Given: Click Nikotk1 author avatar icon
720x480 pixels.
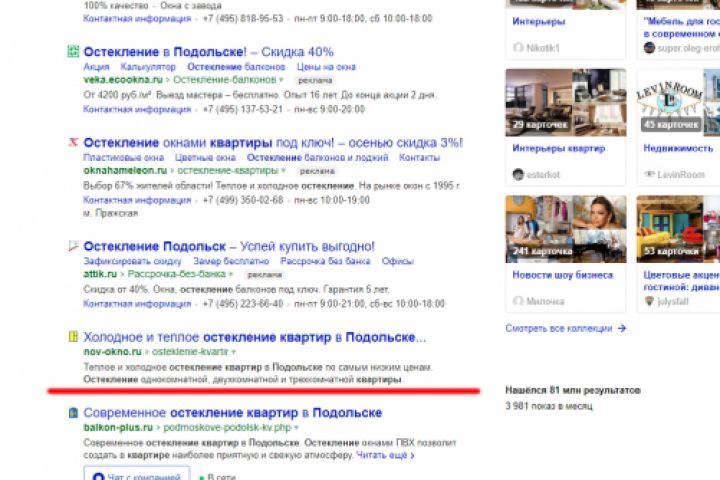Looking at the screenshot, I should tap(518, 47).
